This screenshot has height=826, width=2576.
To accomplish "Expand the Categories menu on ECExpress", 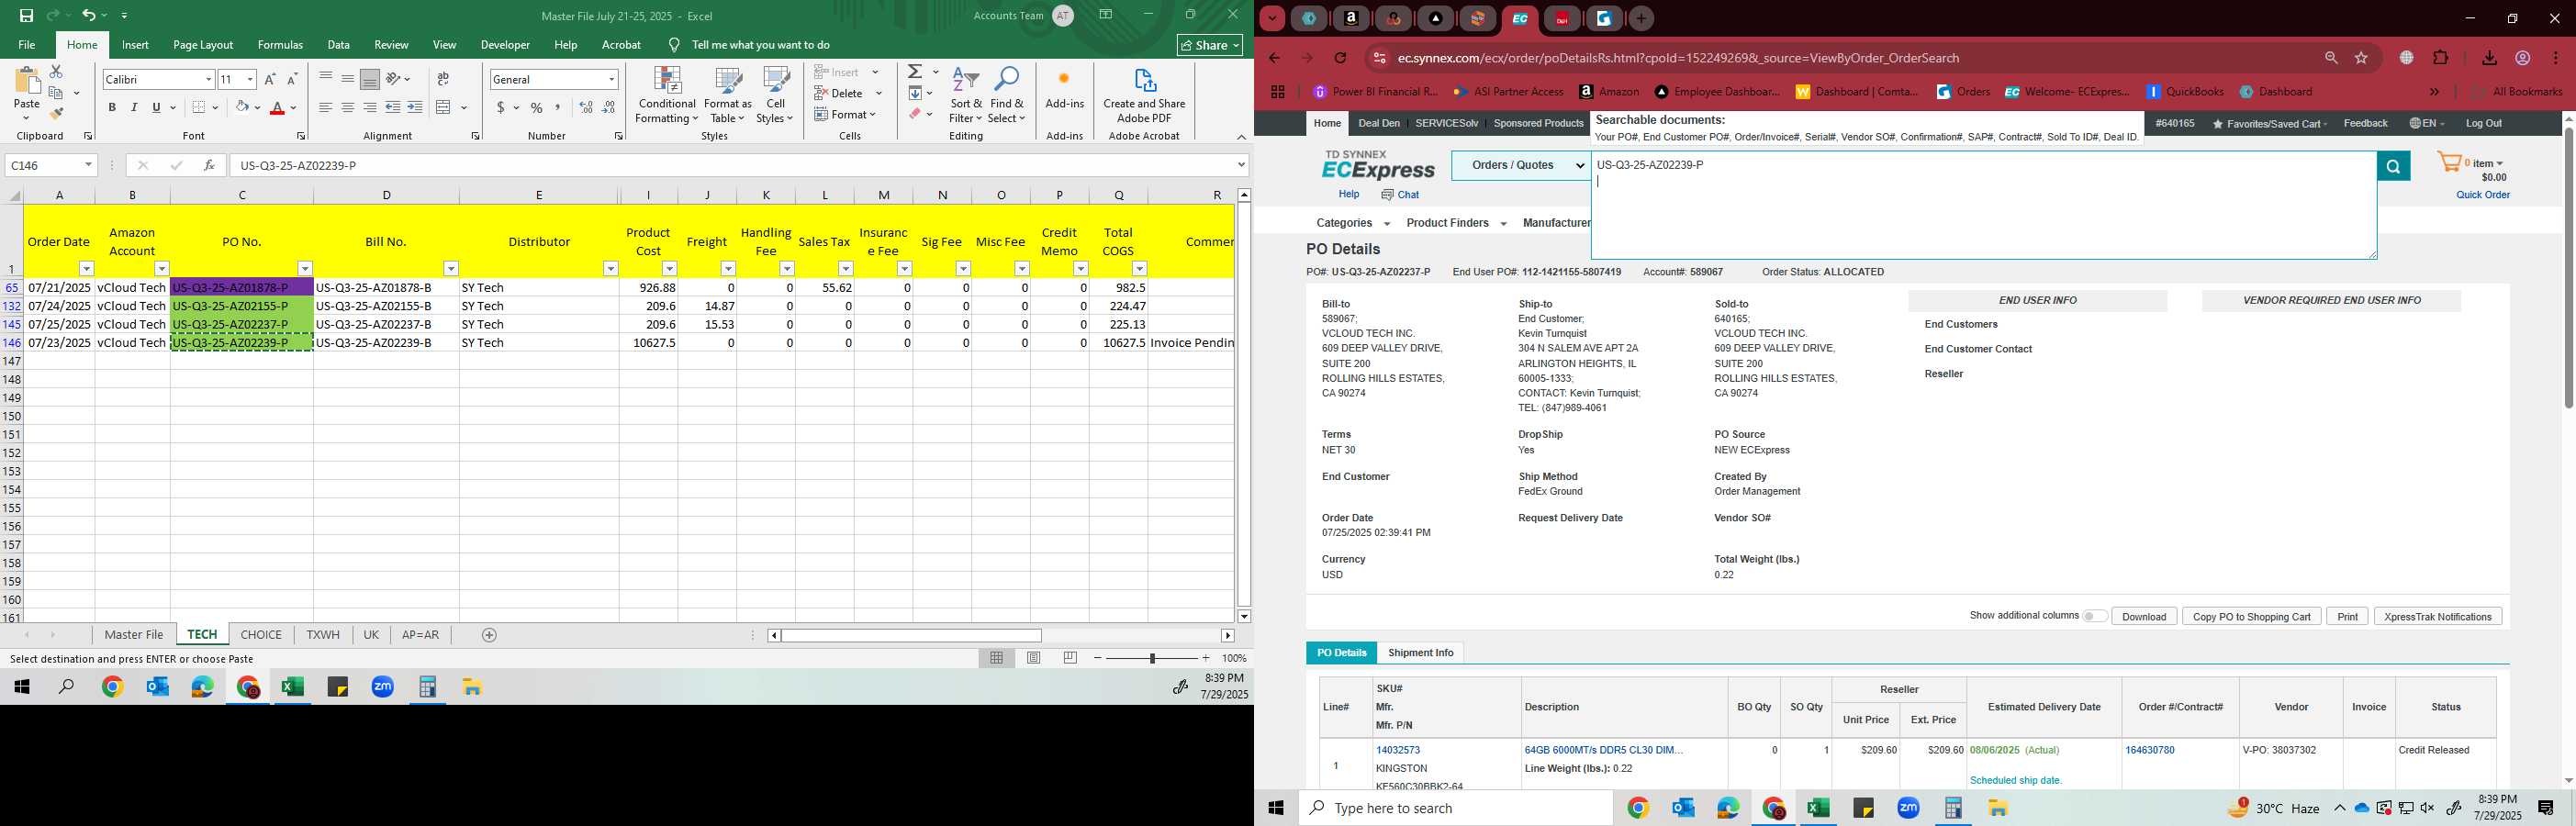I will pos(1353,223).
